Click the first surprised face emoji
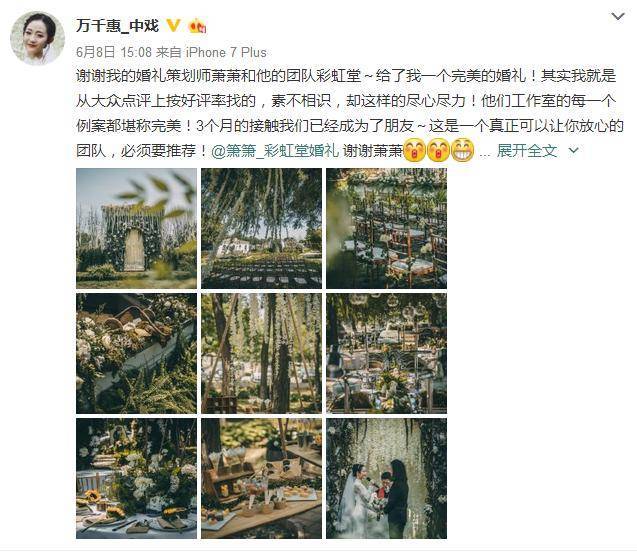 coord(414,150)
